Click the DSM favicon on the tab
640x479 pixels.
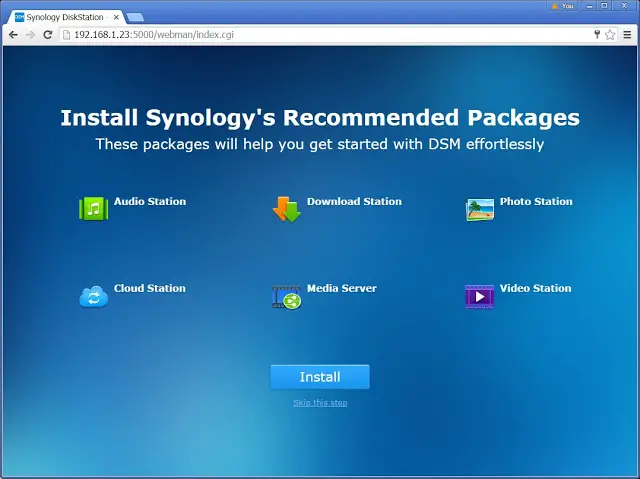(x=19, y=17)
